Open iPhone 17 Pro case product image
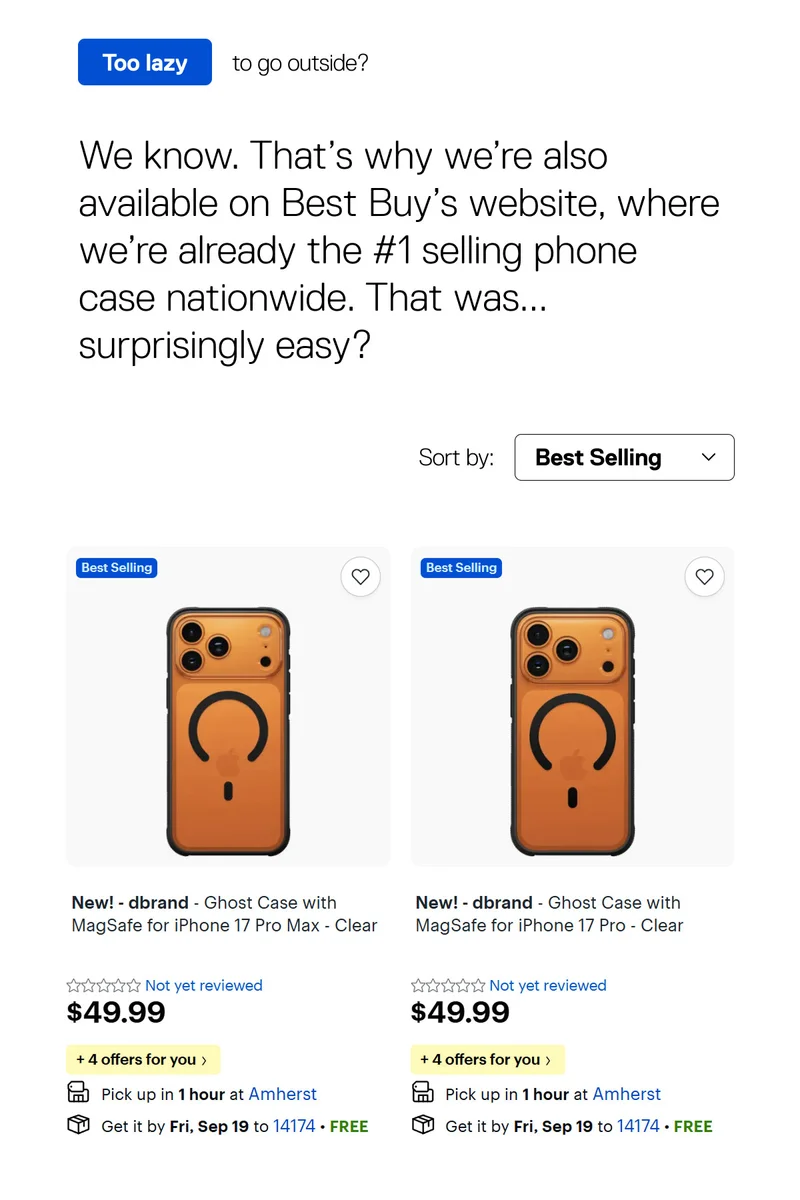The height and width of the screenshot is (1200, 800). (x=572, y=730)
